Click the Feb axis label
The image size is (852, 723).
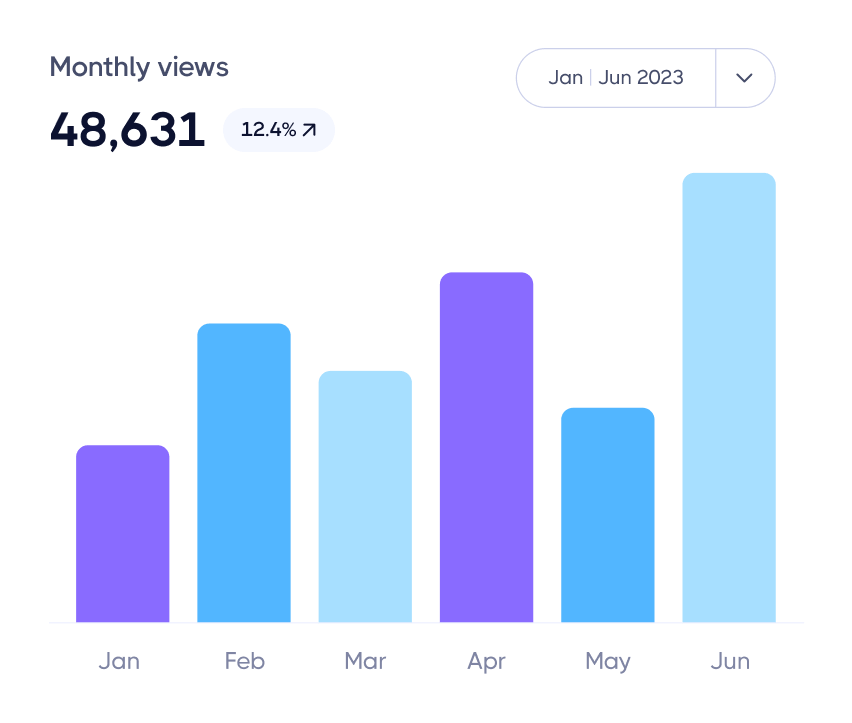coord(244,661)
